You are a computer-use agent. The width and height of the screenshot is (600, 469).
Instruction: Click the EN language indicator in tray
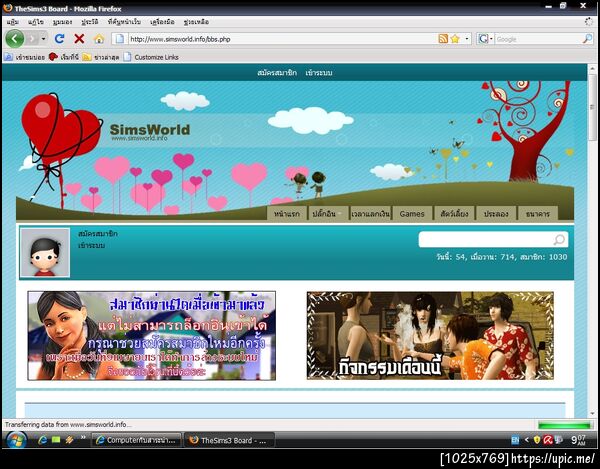[x=515, y=440]
